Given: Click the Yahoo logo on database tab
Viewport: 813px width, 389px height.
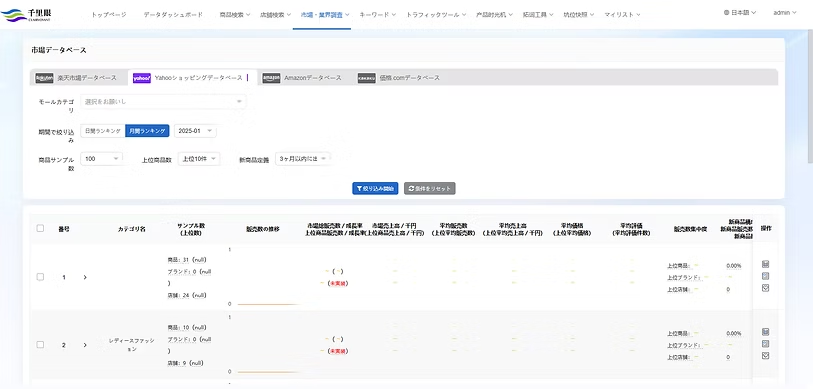Looking at the screenshot, I should click(x=142, y=78).
